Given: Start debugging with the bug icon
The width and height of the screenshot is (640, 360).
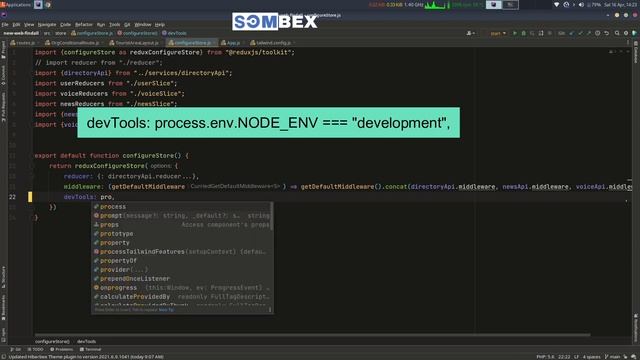Looking at the screenshot, I should 523,33.
